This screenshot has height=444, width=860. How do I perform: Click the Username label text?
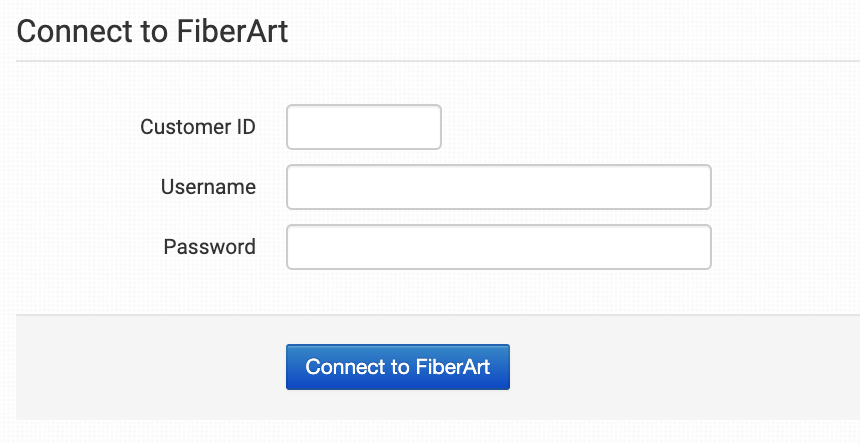click(x=208, y=187)
